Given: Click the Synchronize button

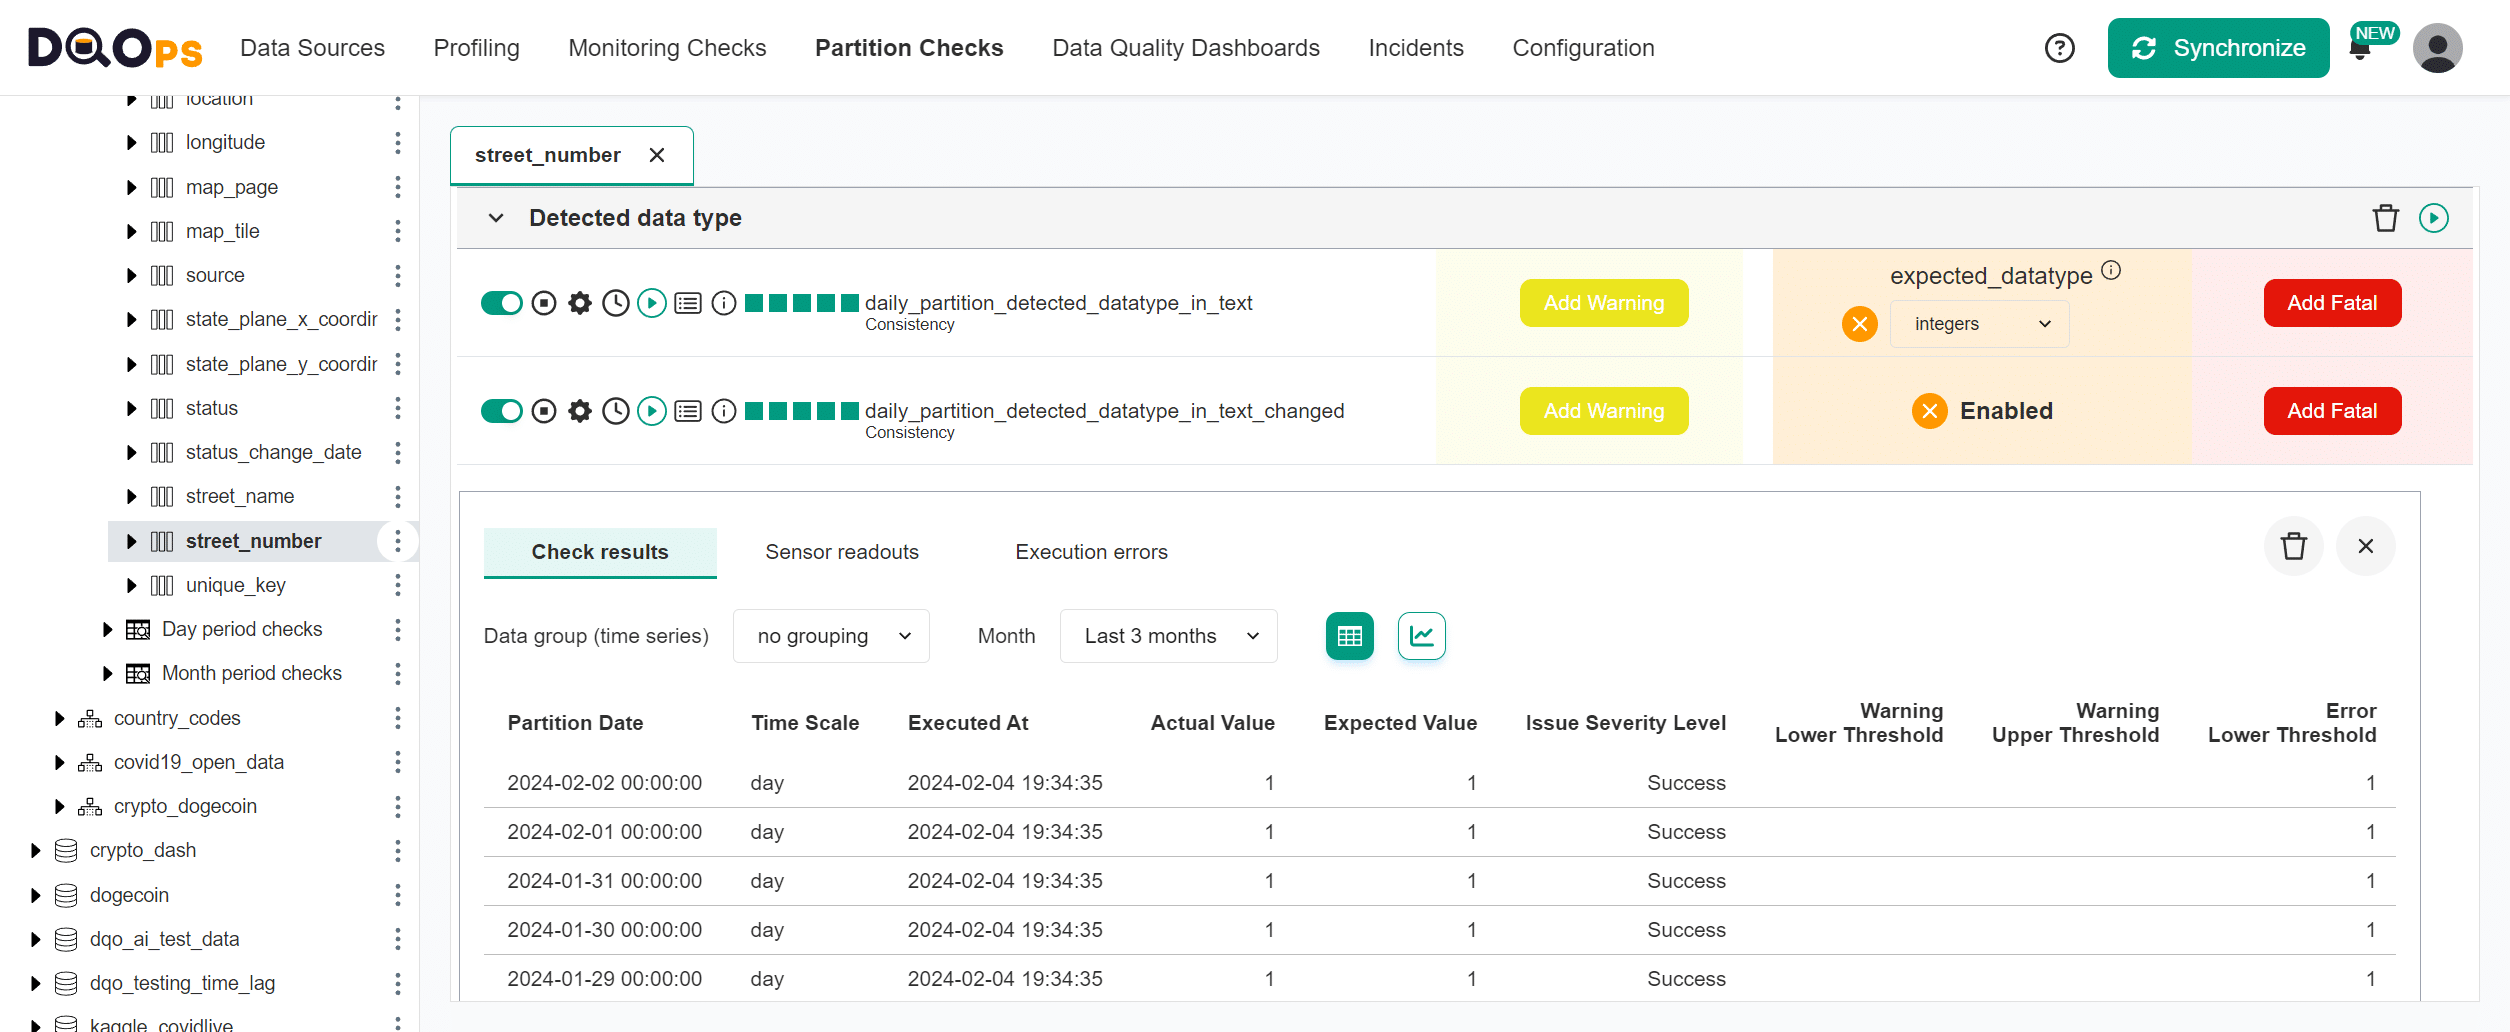Looking at the screenshot, I should click(2218, 47).
